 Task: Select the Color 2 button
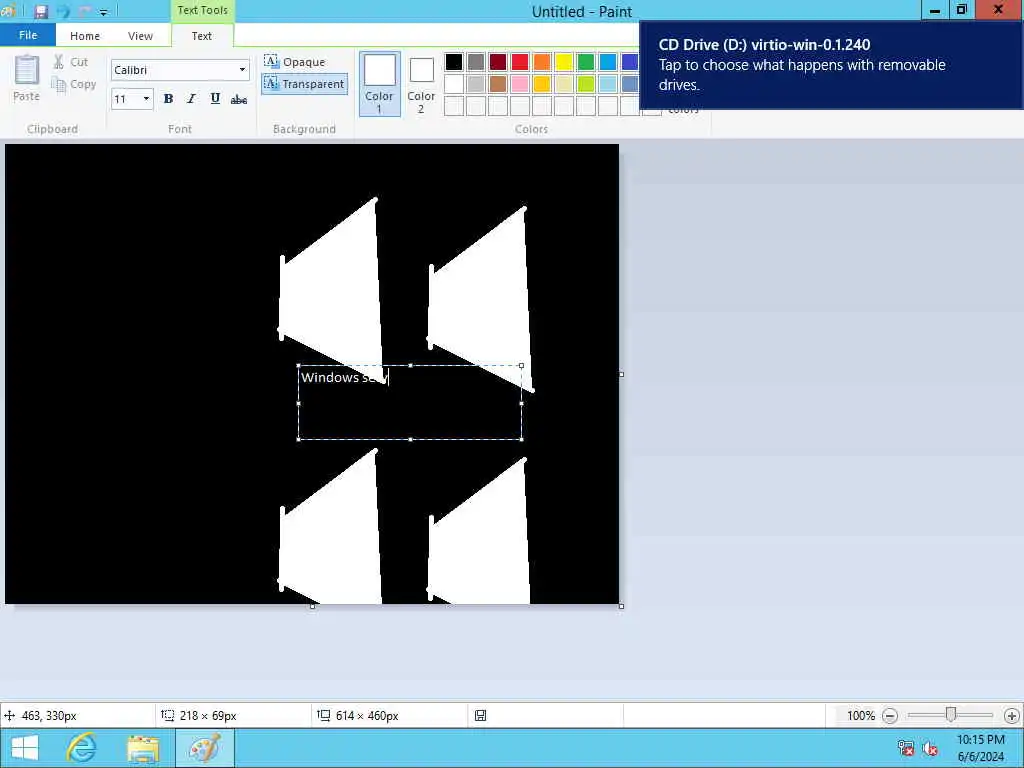coord(421,84)
